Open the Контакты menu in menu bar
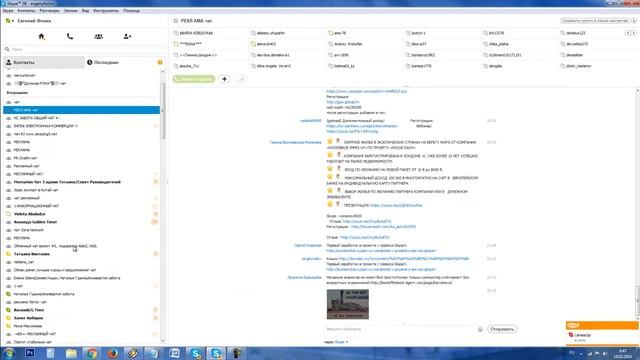The width and height of the screenshot is (640, 360). click(26, 11)
